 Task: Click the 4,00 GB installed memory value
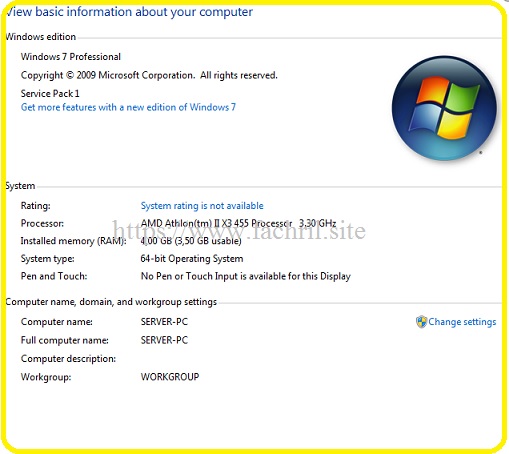[x=191, y=241]
